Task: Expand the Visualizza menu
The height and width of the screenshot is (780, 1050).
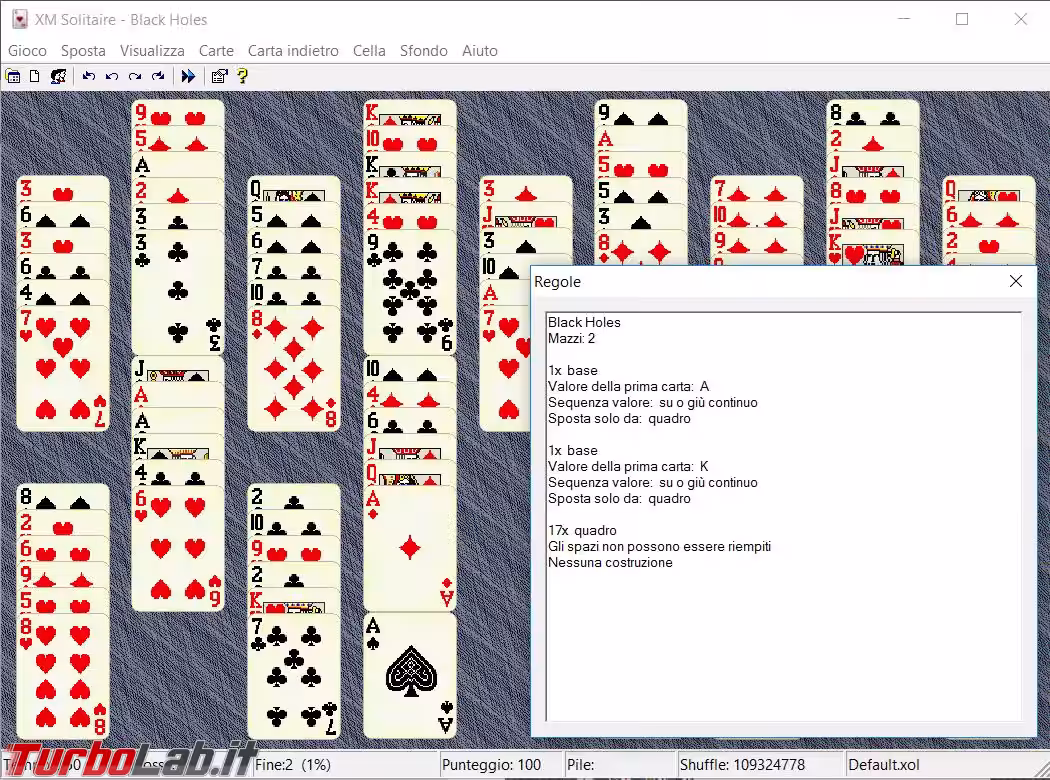Action: pos(152,50)
